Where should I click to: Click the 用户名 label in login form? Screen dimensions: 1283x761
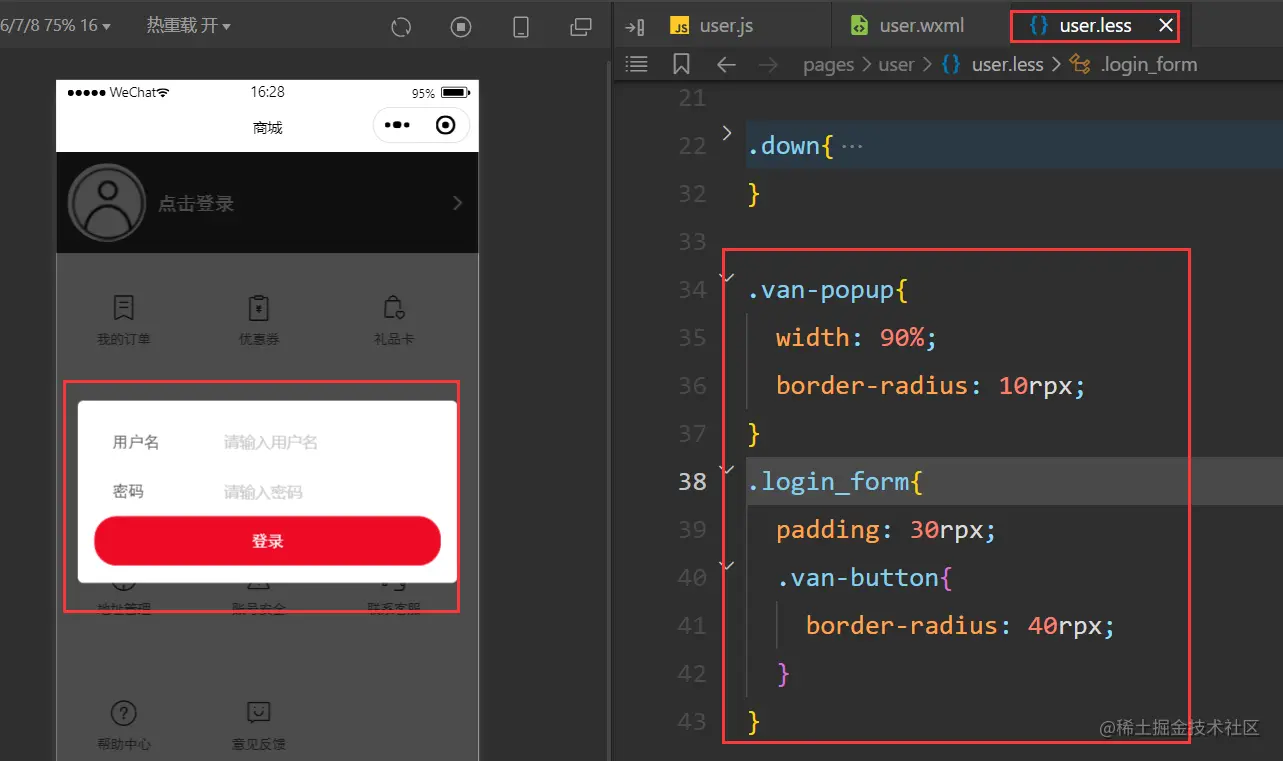[136, 442]
